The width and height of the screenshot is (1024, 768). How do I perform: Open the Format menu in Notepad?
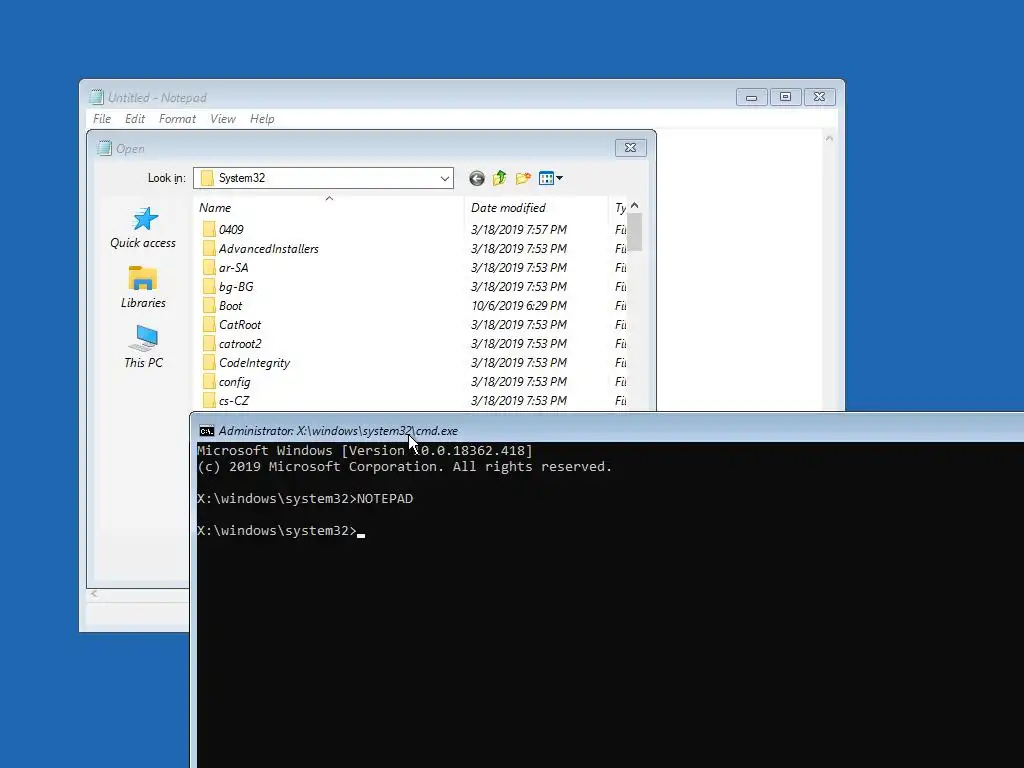tap(177, 119)
